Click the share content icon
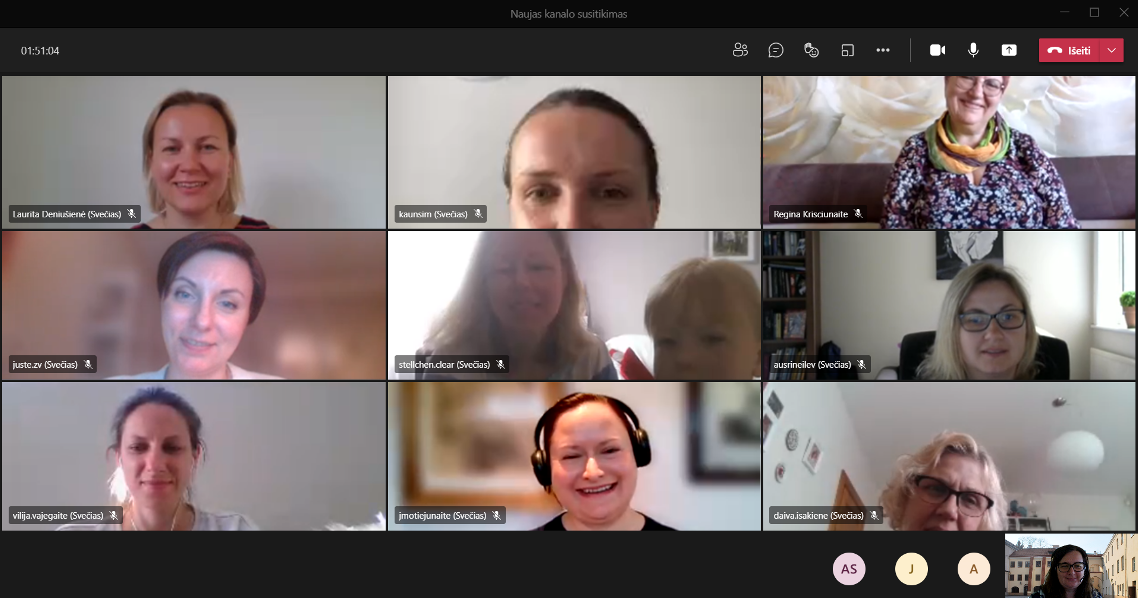Image resolution: width=1138 pixels, height=598 pixels. click(x=1009, y=50)
